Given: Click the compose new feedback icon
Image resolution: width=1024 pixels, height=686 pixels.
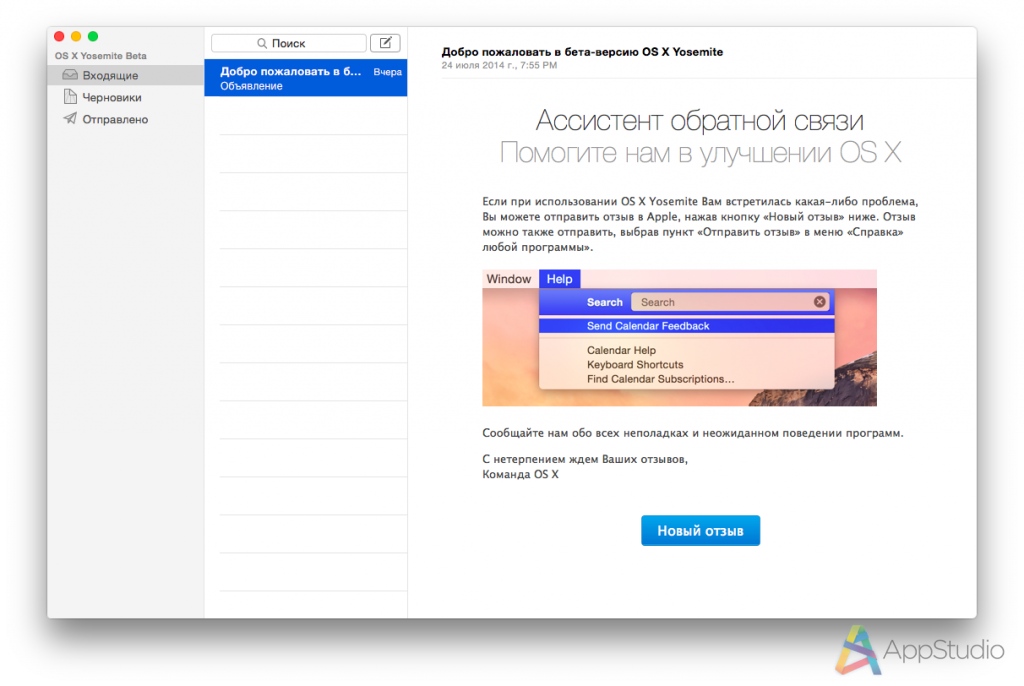Looking at the screenshot, I should pyautogui.click(x=385, y=43).
